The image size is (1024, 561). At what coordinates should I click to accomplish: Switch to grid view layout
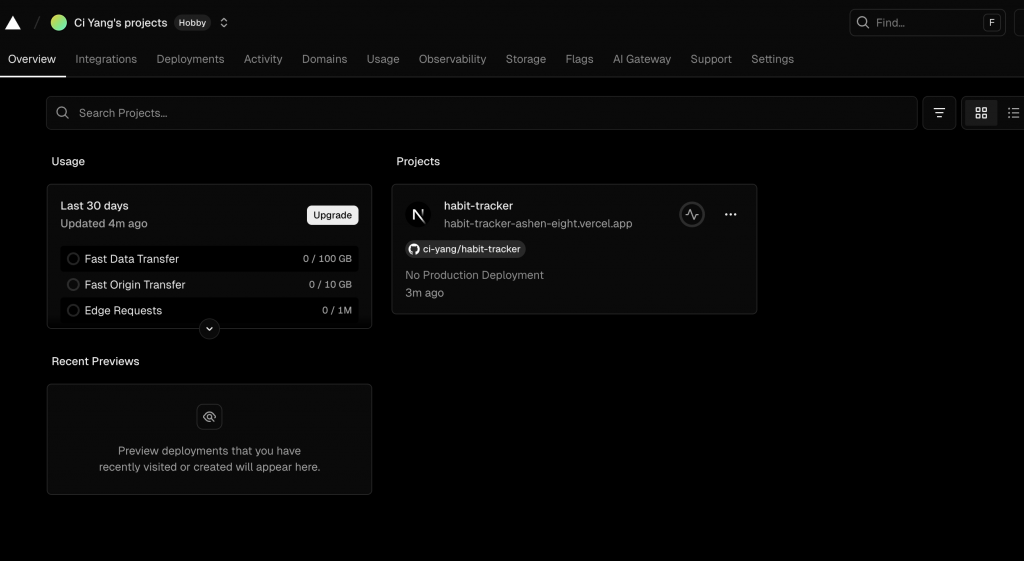click(x=981, y=113)
